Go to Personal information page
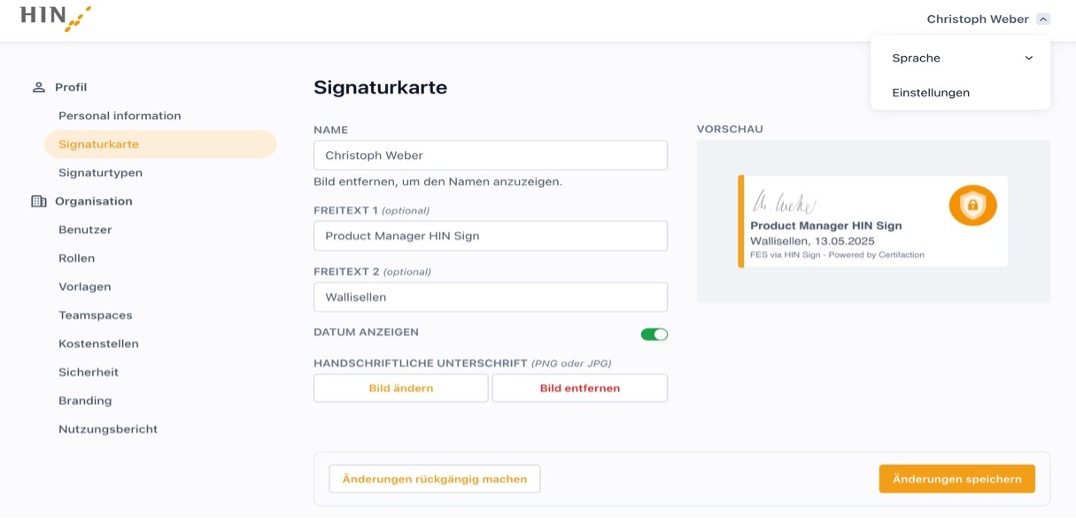 point(119,116)
